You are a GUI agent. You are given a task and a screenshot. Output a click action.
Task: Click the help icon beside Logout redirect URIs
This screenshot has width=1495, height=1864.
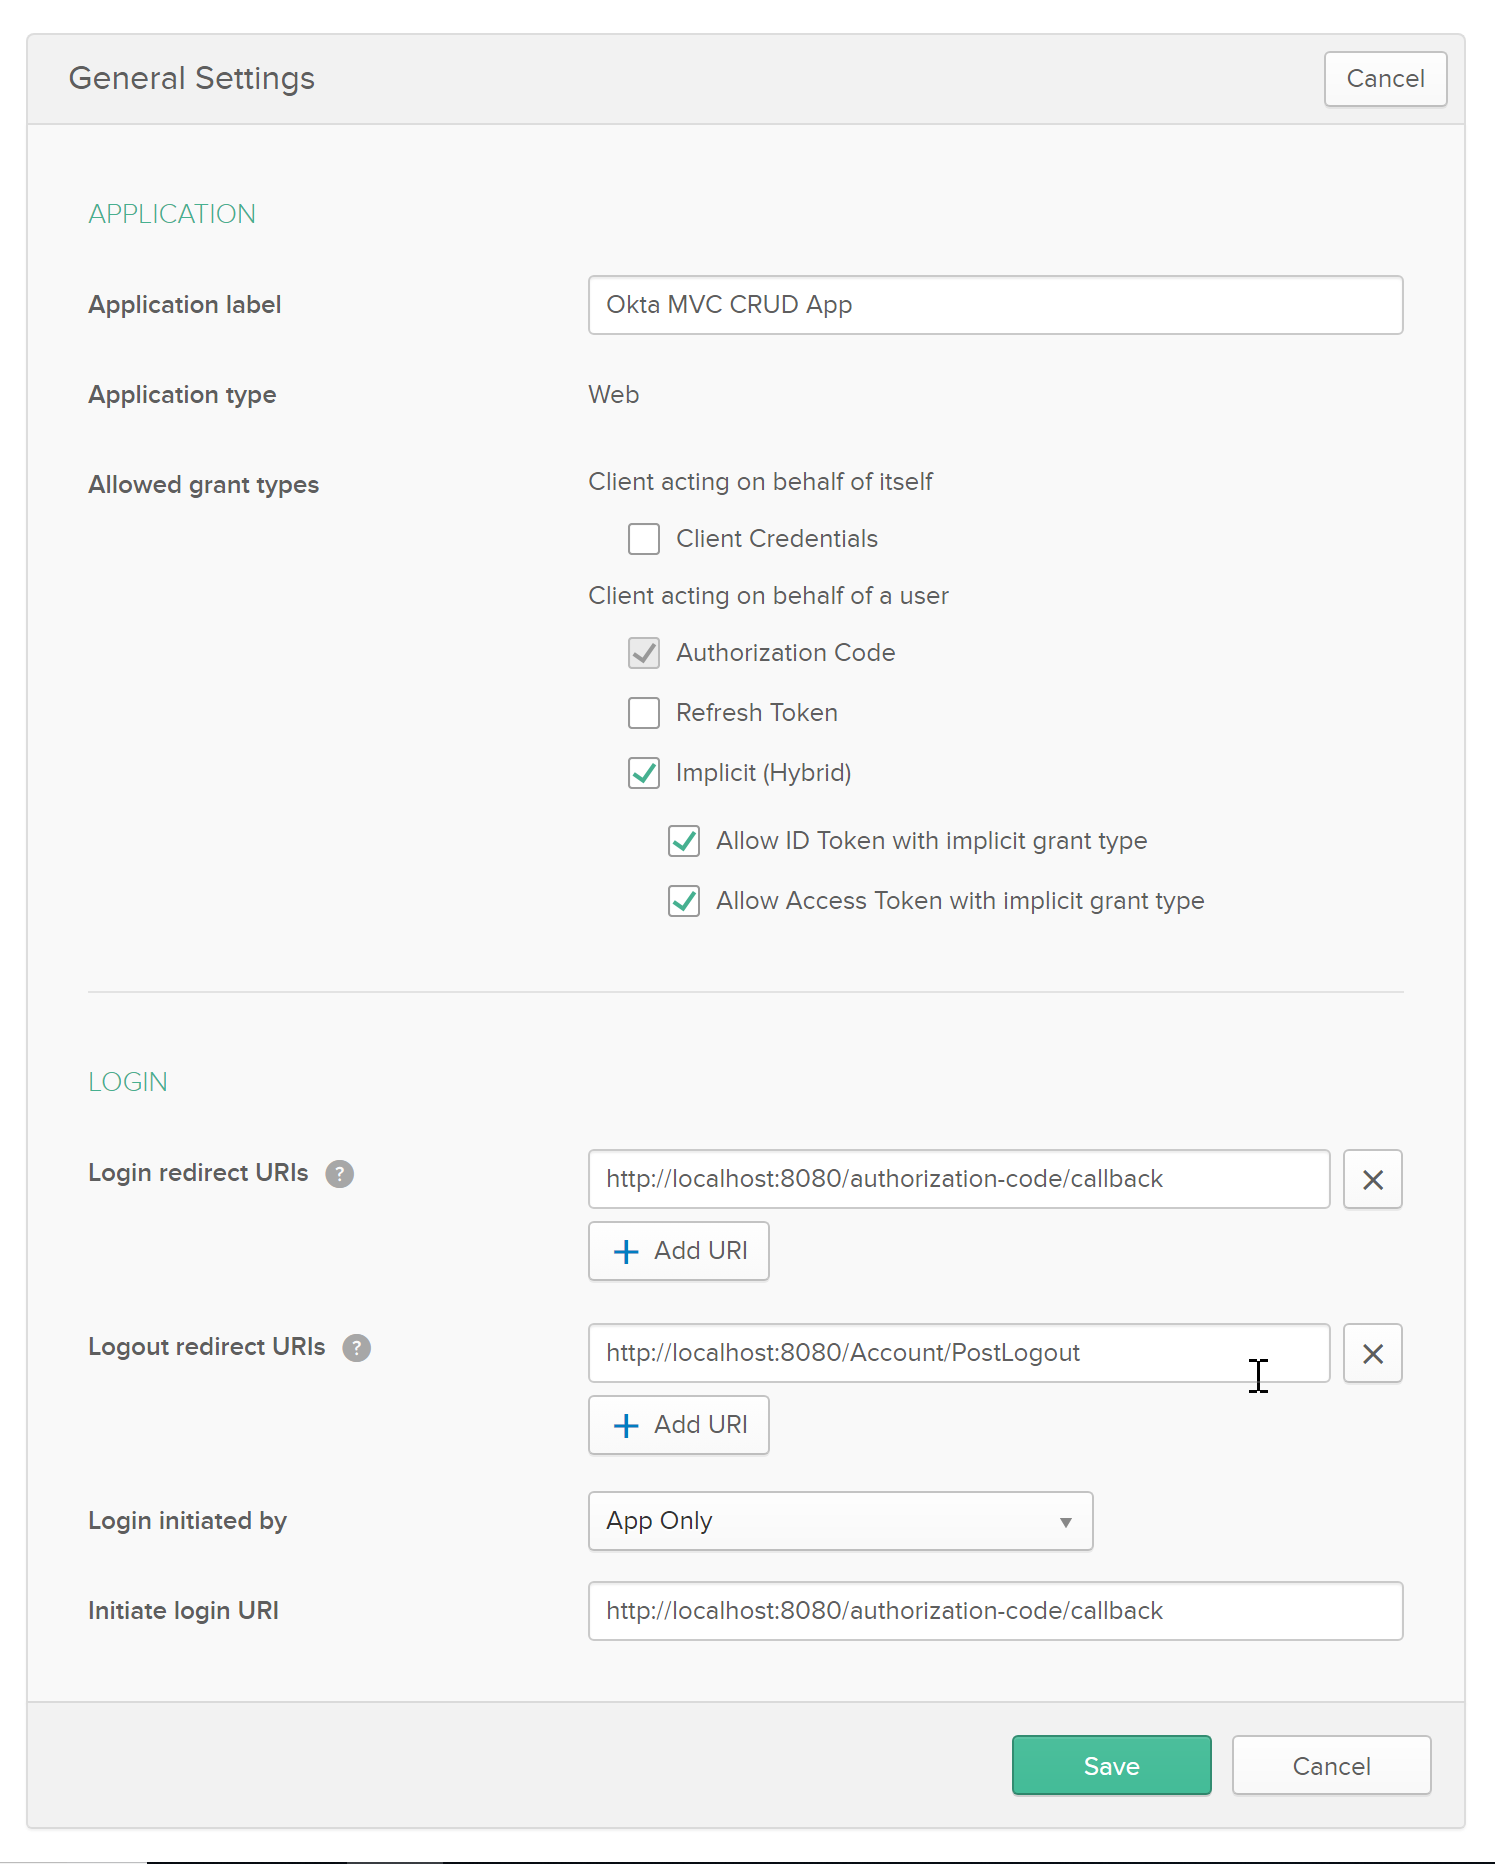[x=356, y=1348]
